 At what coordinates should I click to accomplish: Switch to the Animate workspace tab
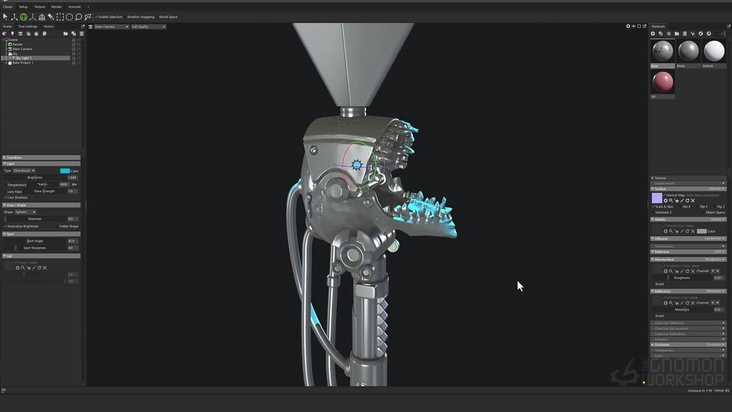click(x=74, y=7)
